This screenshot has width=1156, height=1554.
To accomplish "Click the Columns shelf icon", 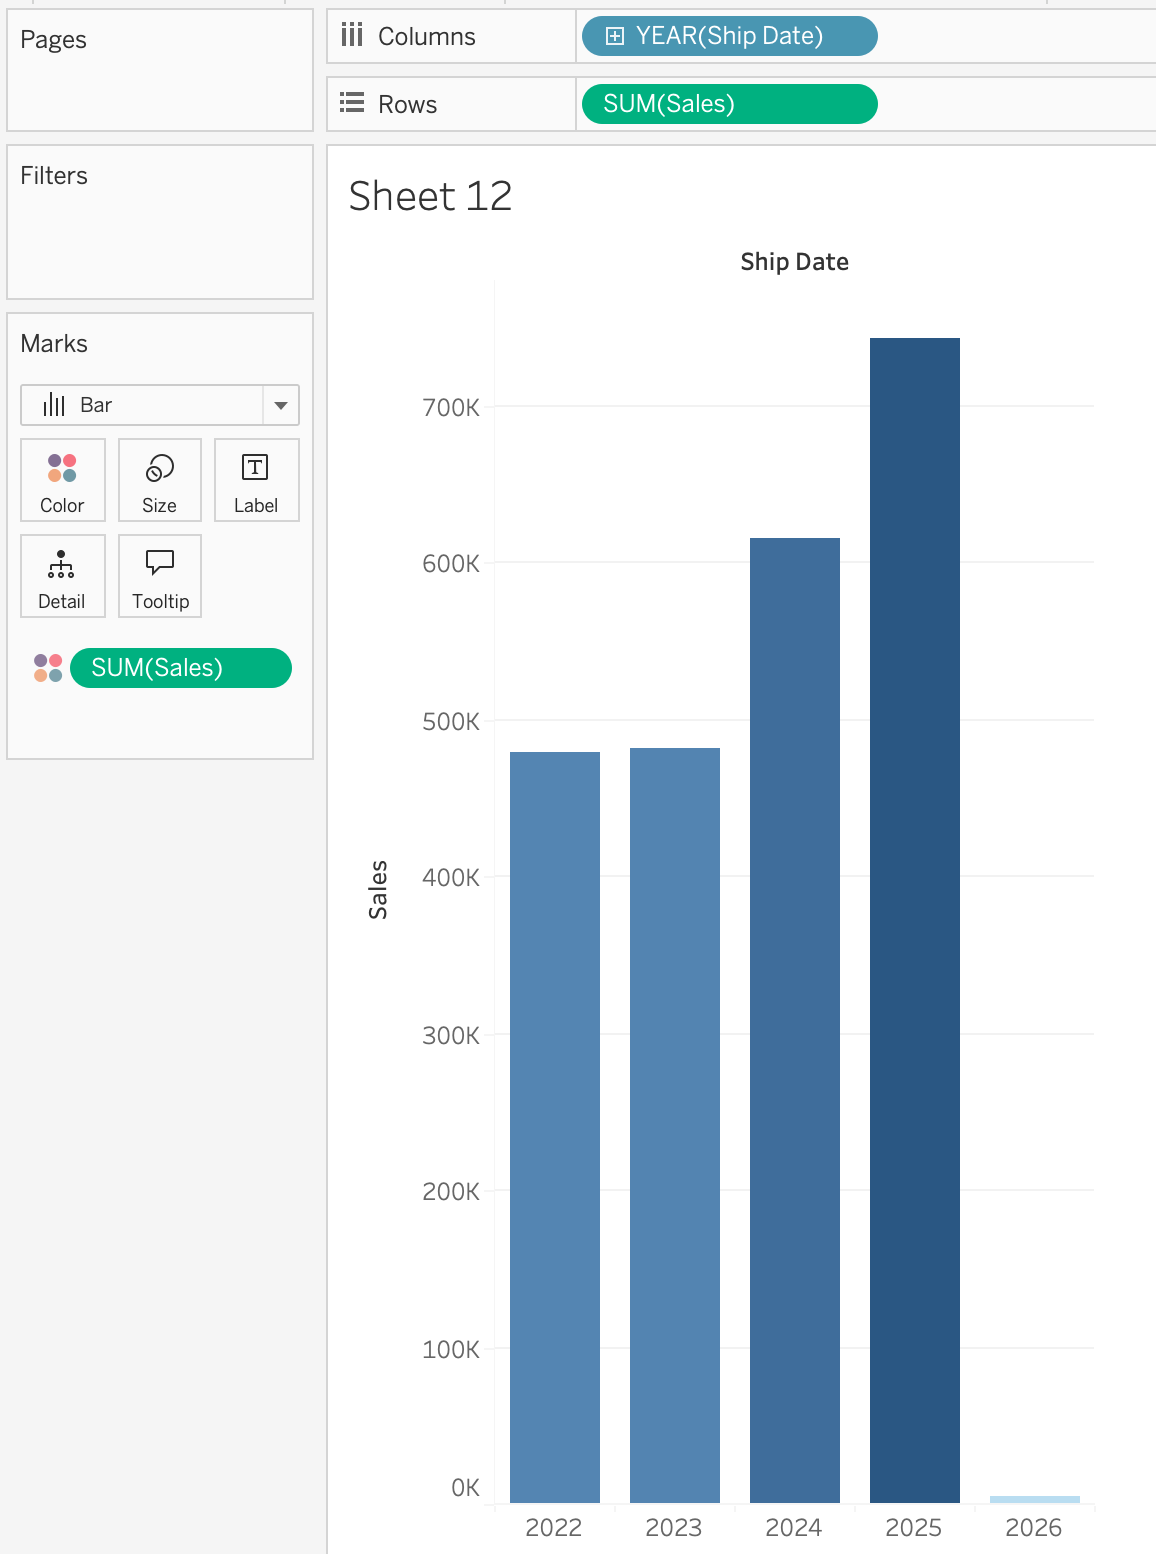I will pos(352,36).
